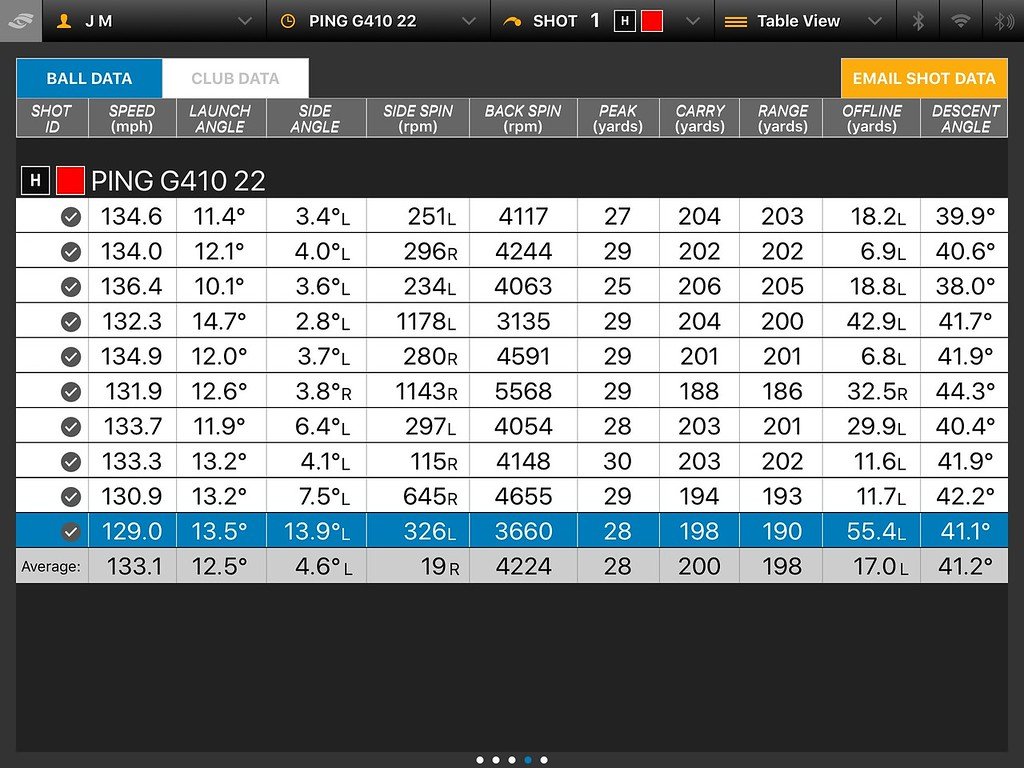The height and width of the screenshot is (768, 1024).
Task: Select the PING G410 22 group heading
Action: click(x=178, y=181)
